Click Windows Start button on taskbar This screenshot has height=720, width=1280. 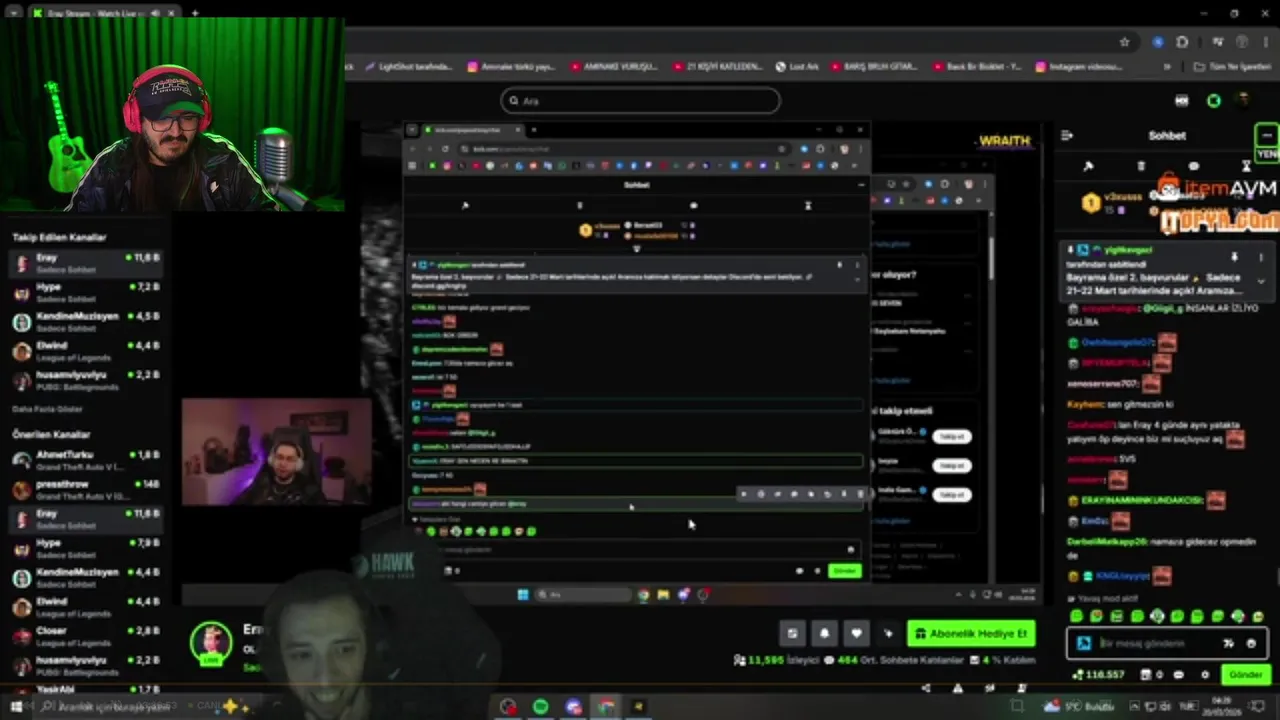(x=15, y=707)
